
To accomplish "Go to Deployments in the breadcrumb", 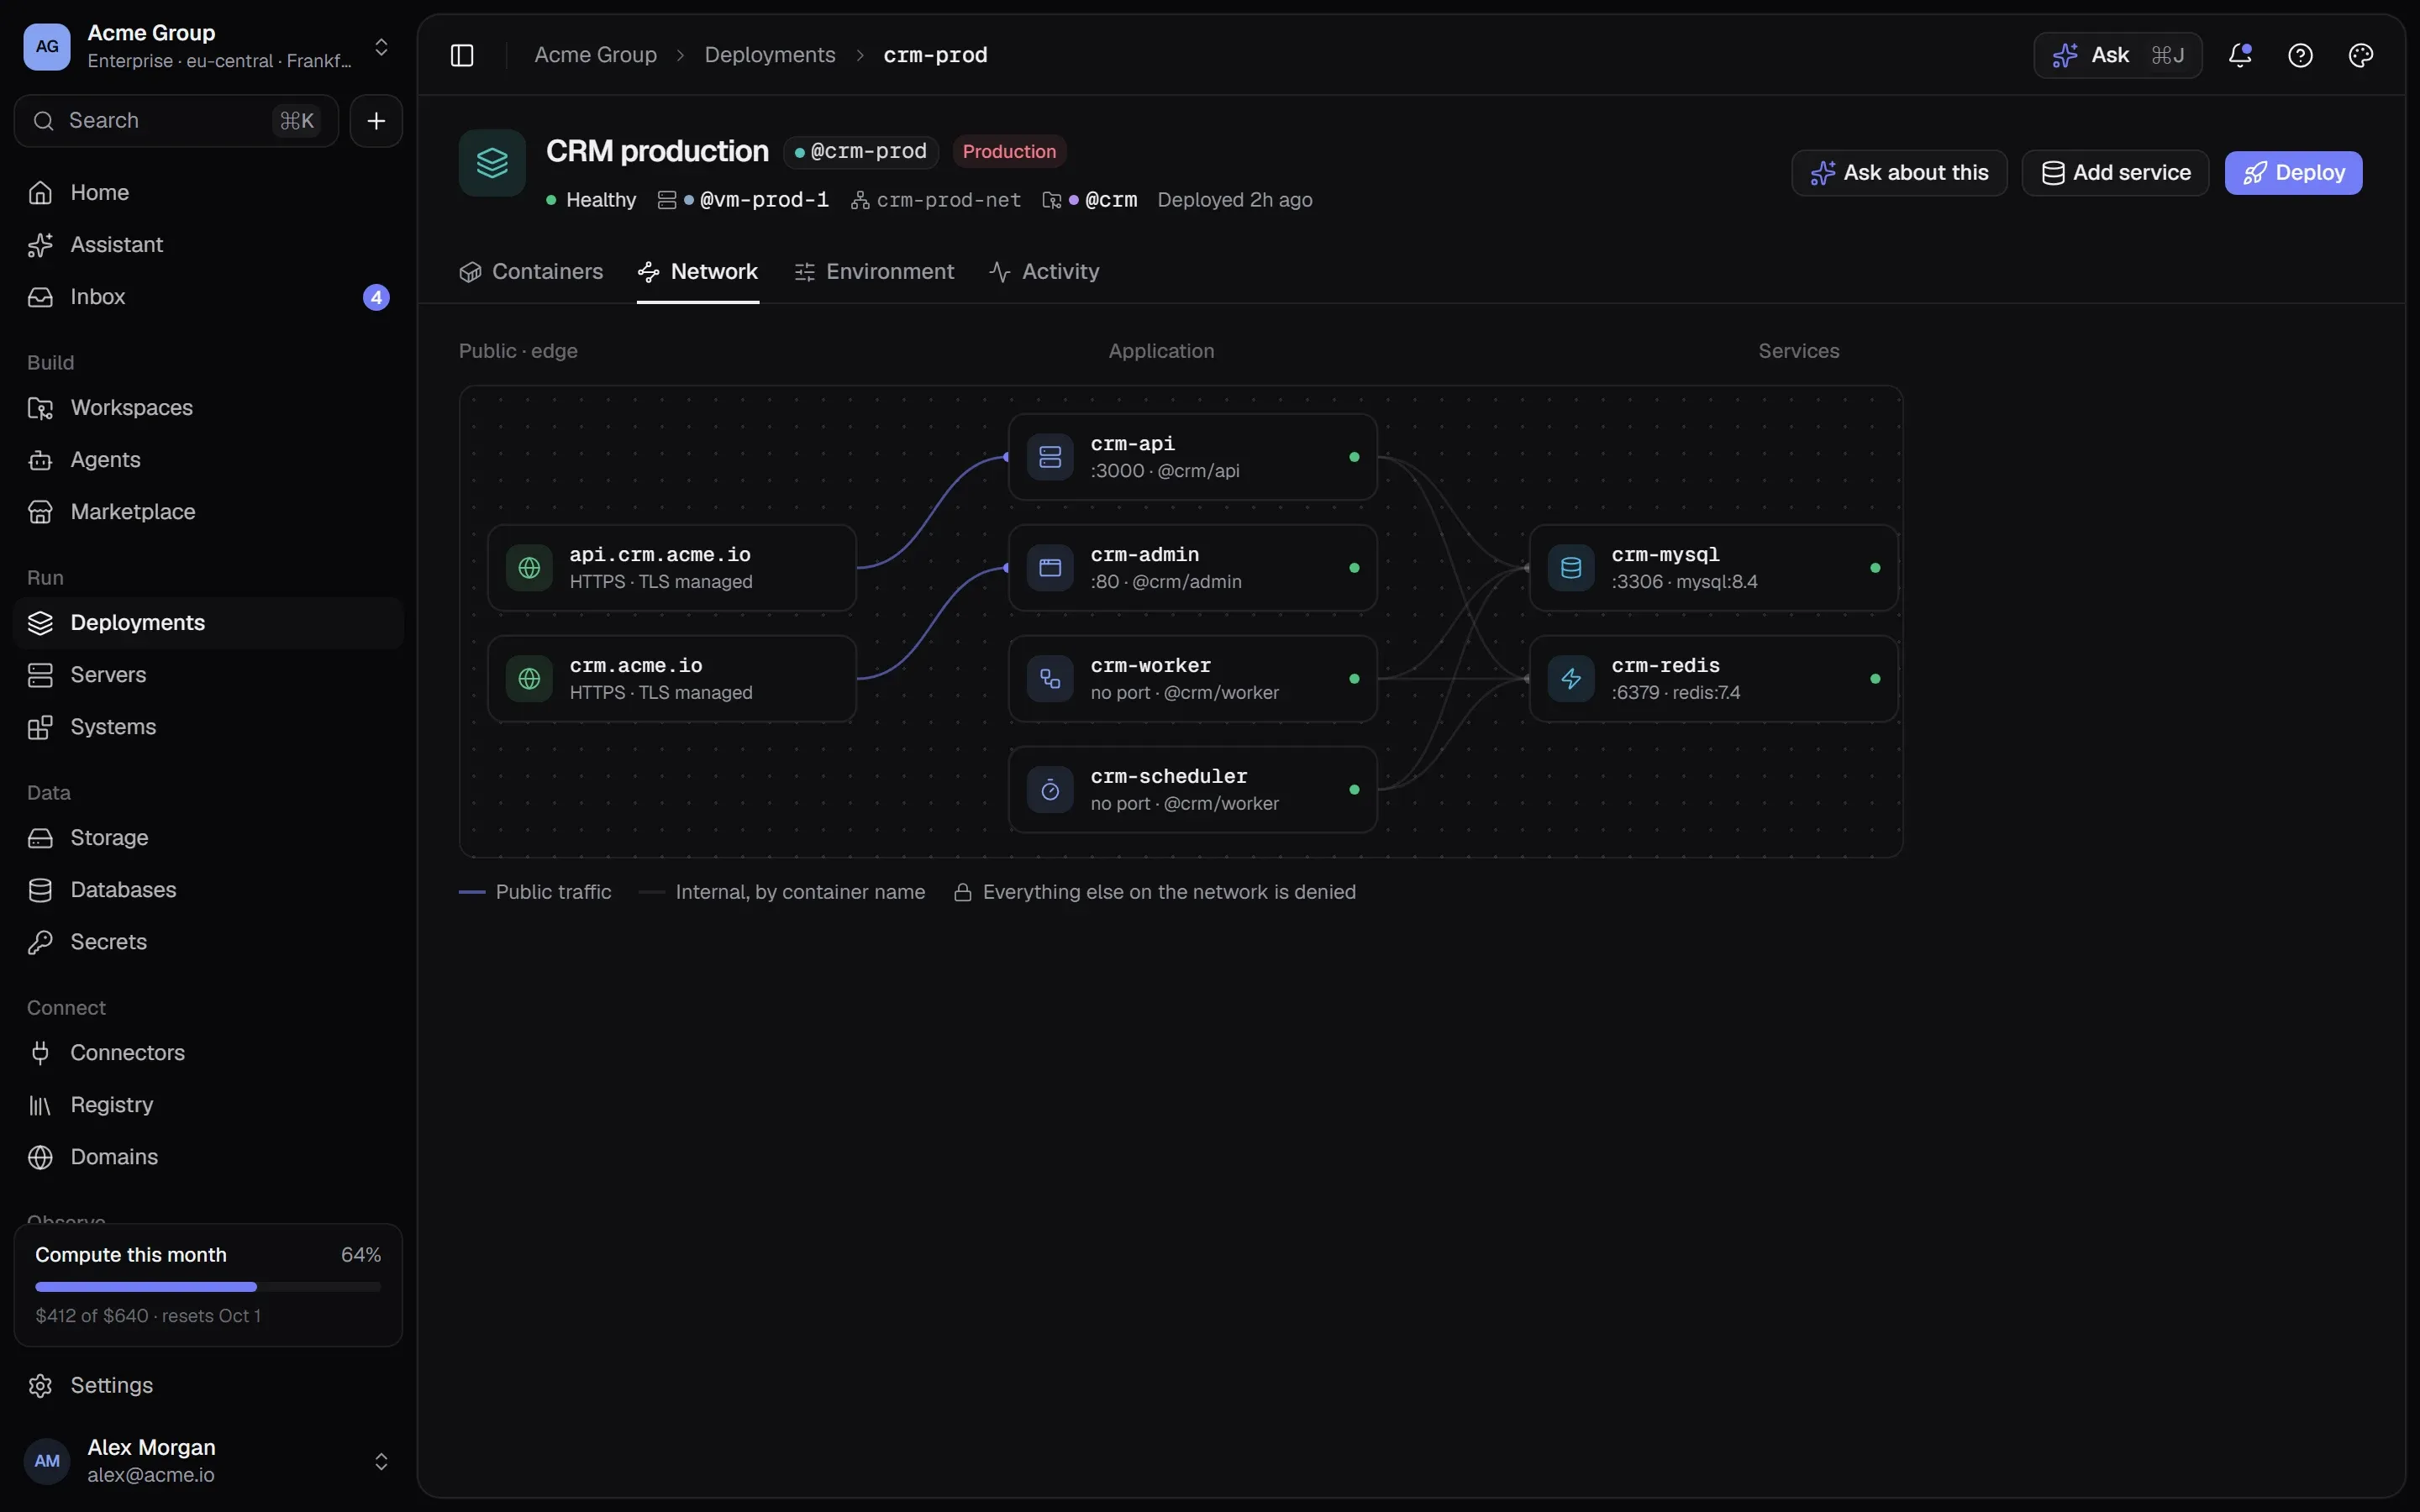I will pyautogui.click(x=770, y=55).
